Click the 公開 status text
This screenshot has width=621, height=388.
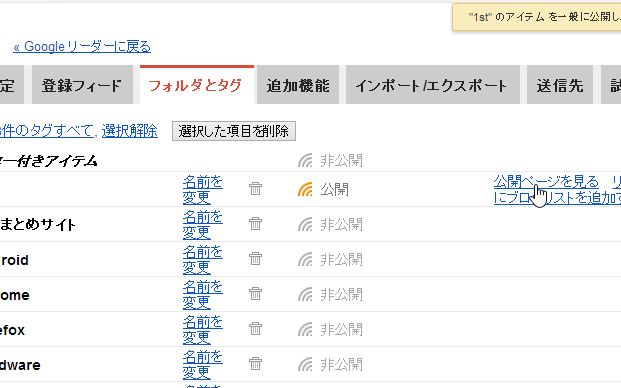(335, 190)
